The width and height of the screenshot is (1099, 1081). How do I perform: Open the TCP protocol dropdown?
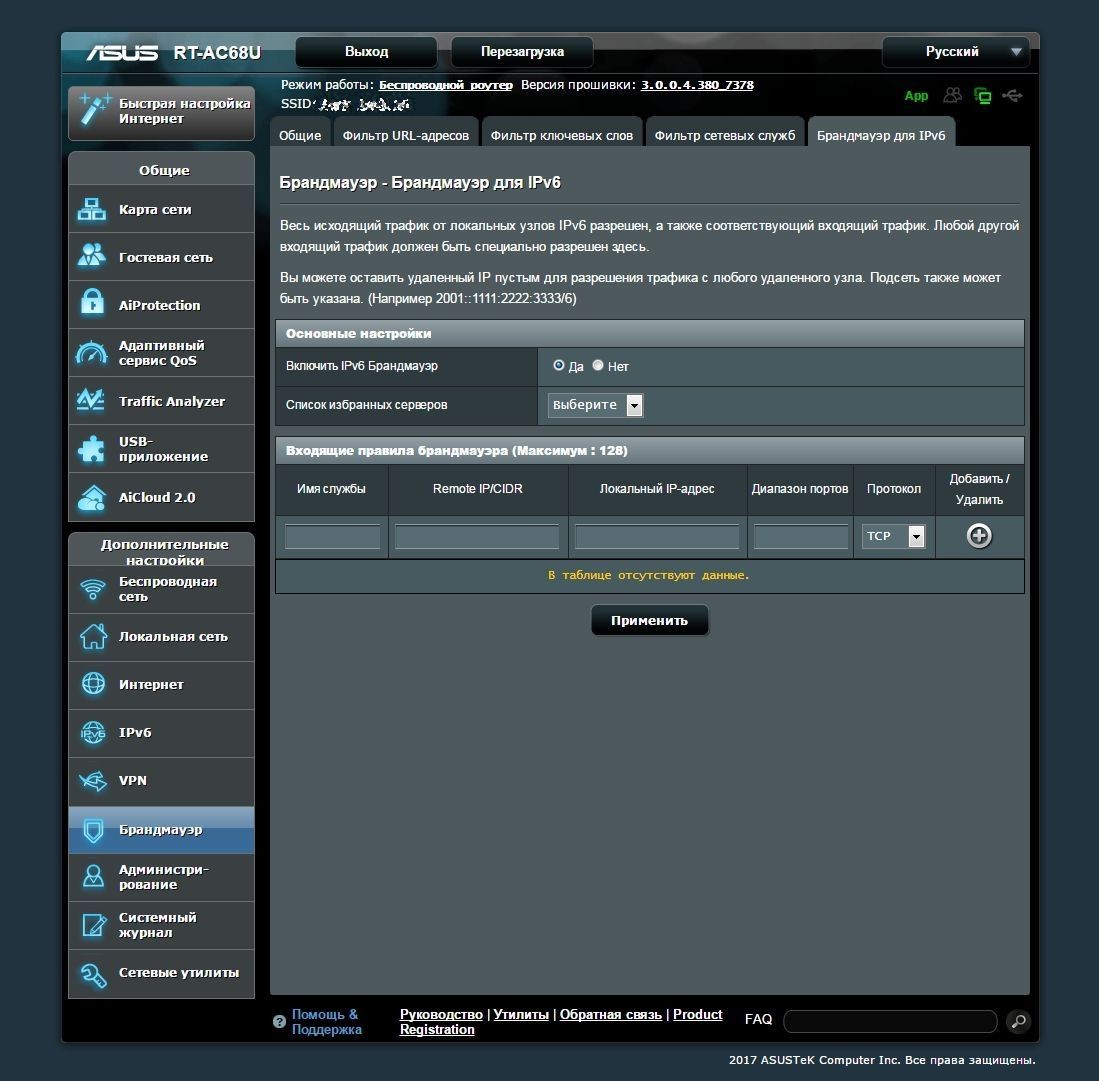893,536
